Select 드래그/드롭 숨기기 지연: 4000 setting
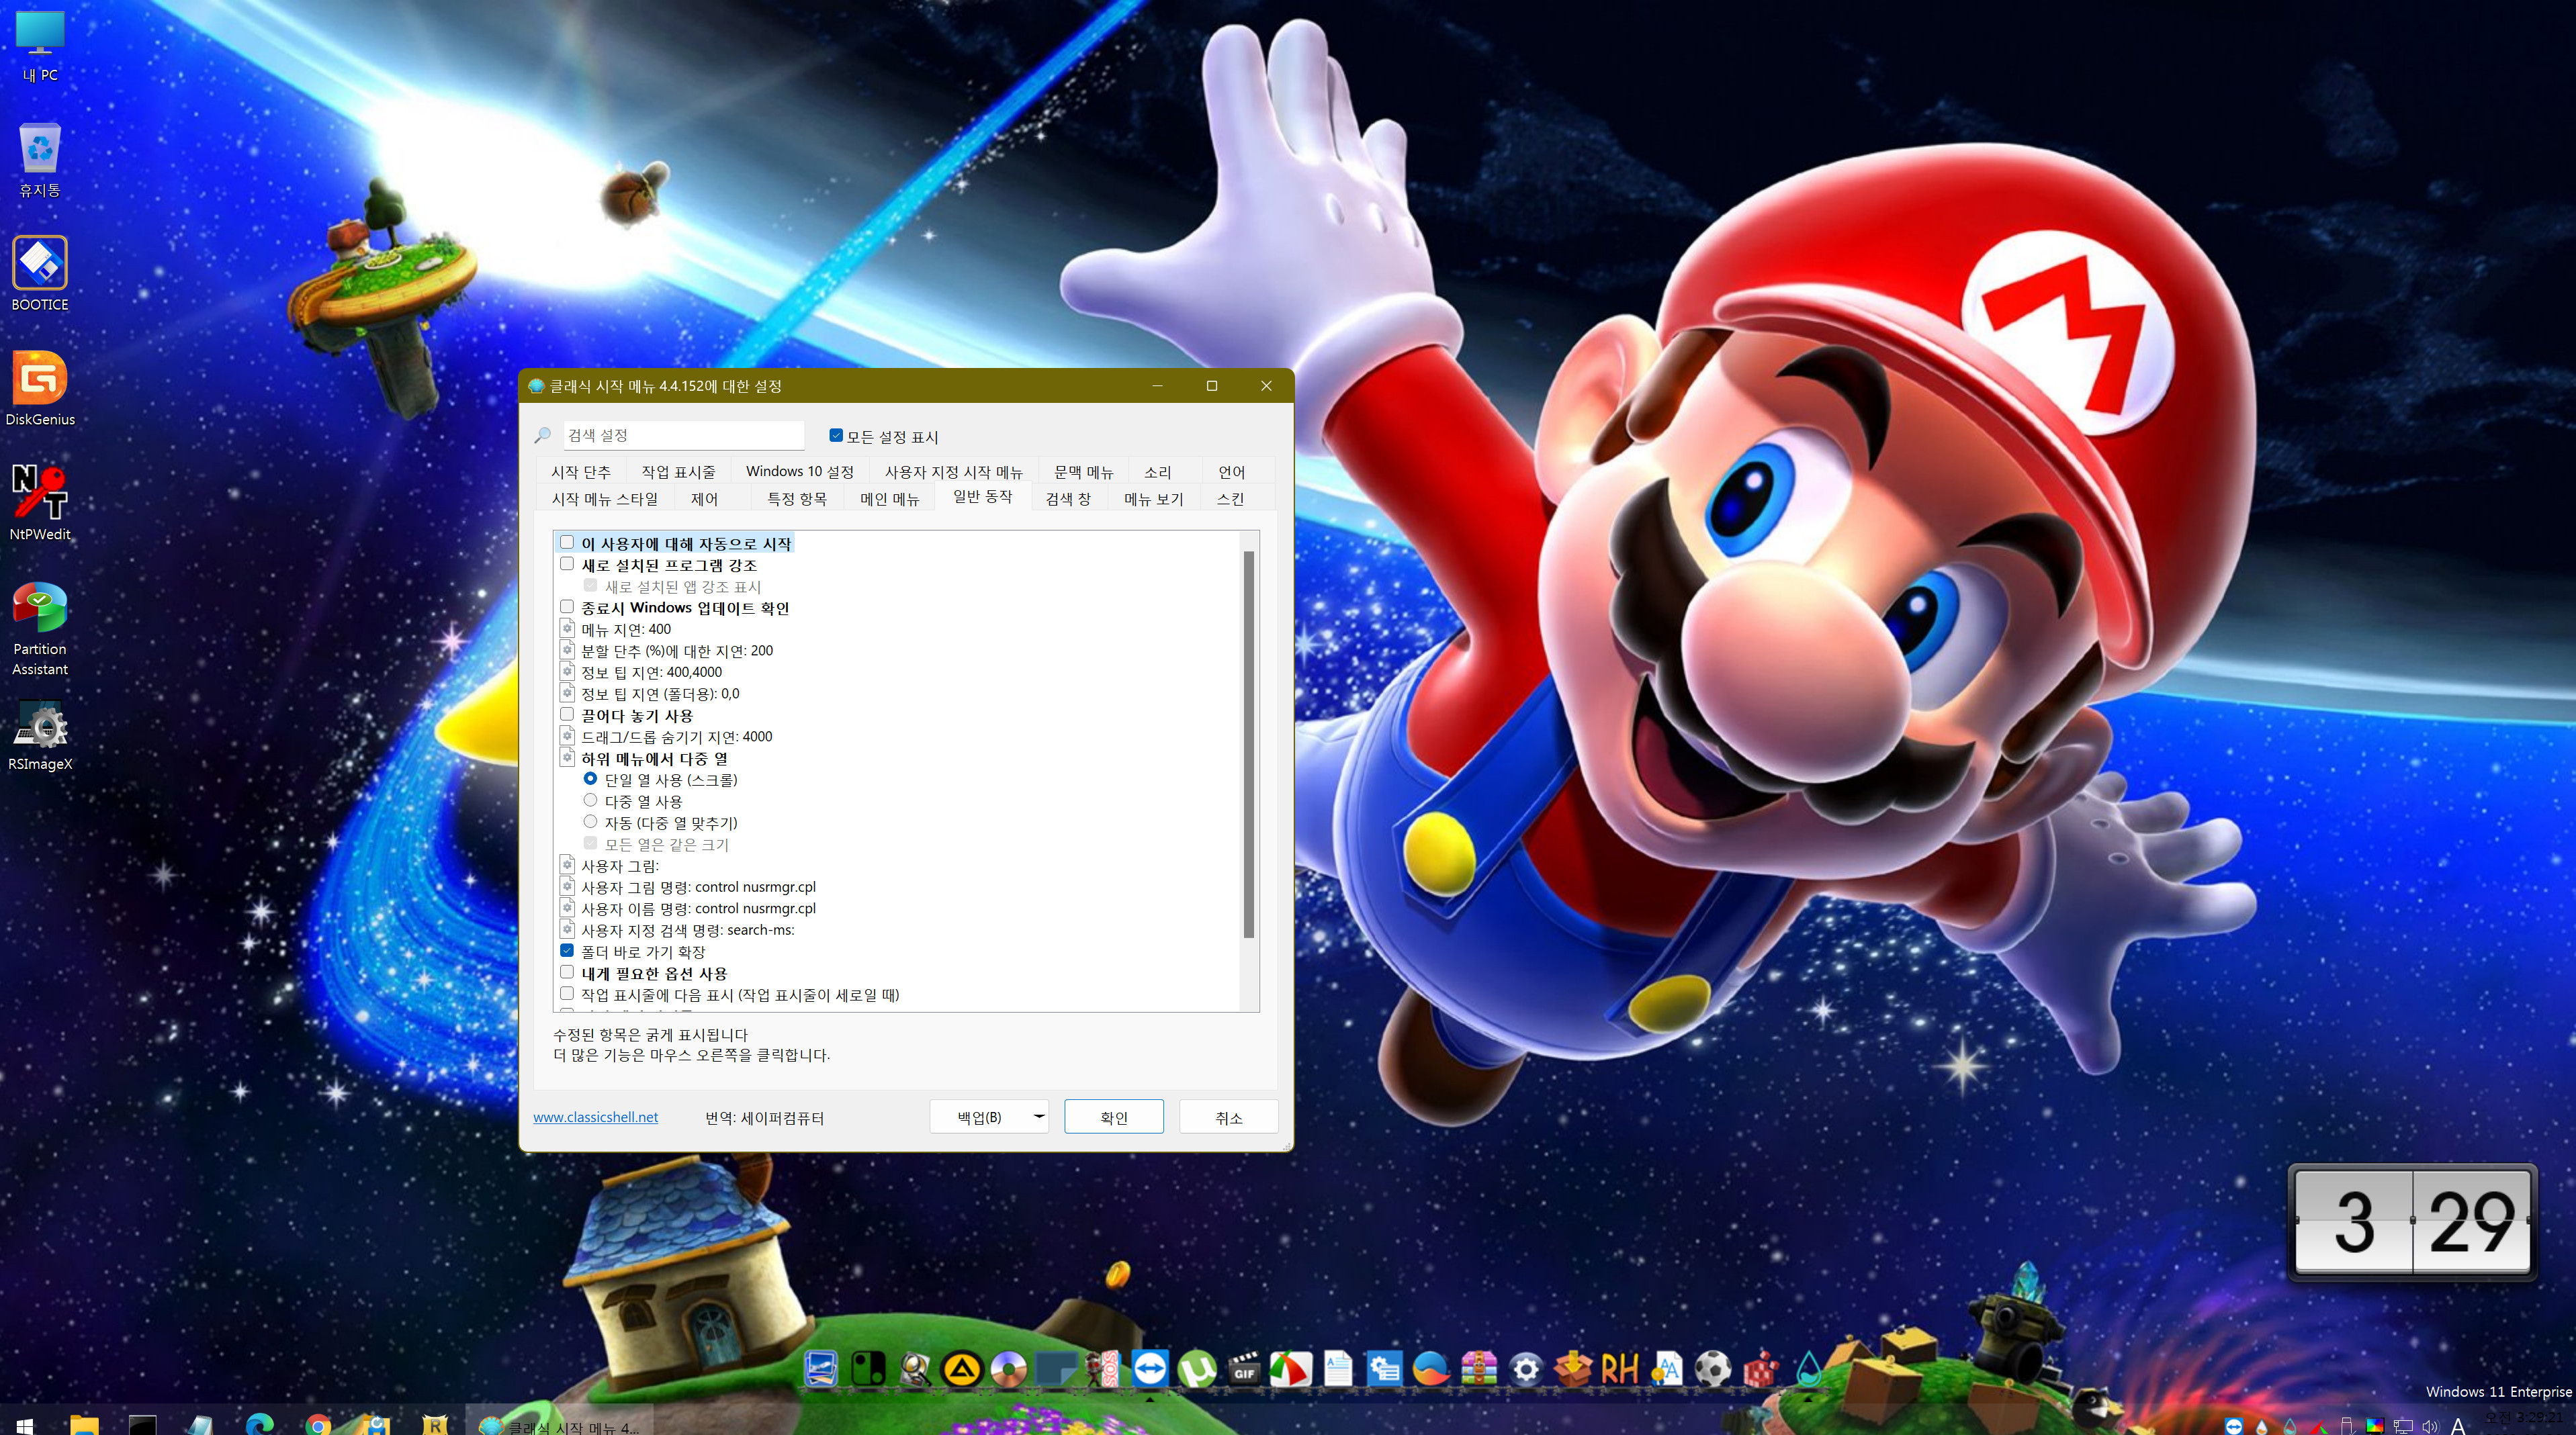Viewport: 2576px width, 1435px height. click(677, 736)
